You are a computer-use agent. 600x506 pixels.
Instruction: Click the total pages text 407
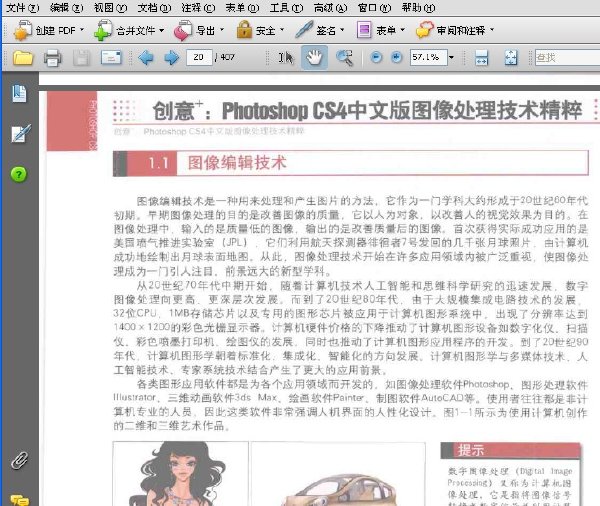[227, 57]
